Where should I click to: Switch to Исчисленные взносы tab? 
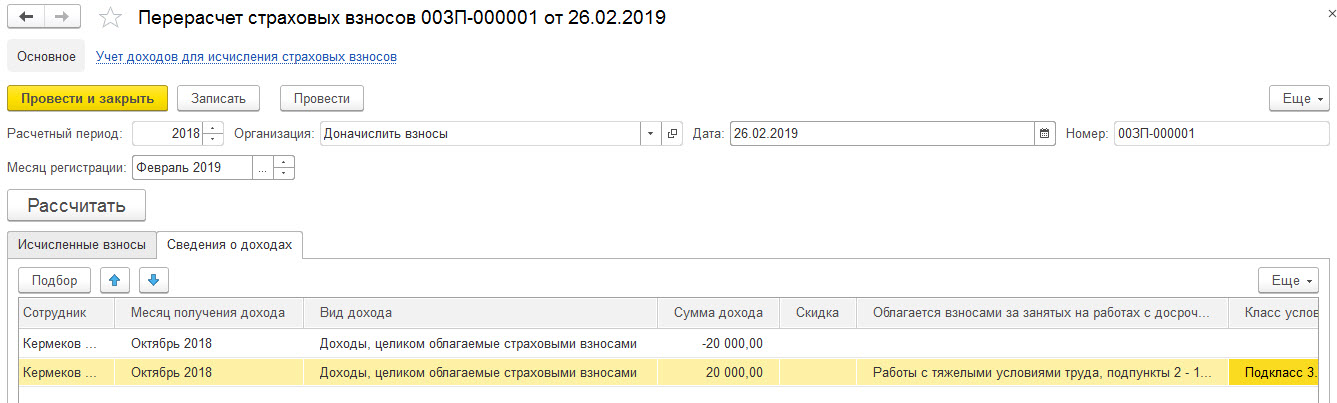pyautogui.click(x=82, y=245)
